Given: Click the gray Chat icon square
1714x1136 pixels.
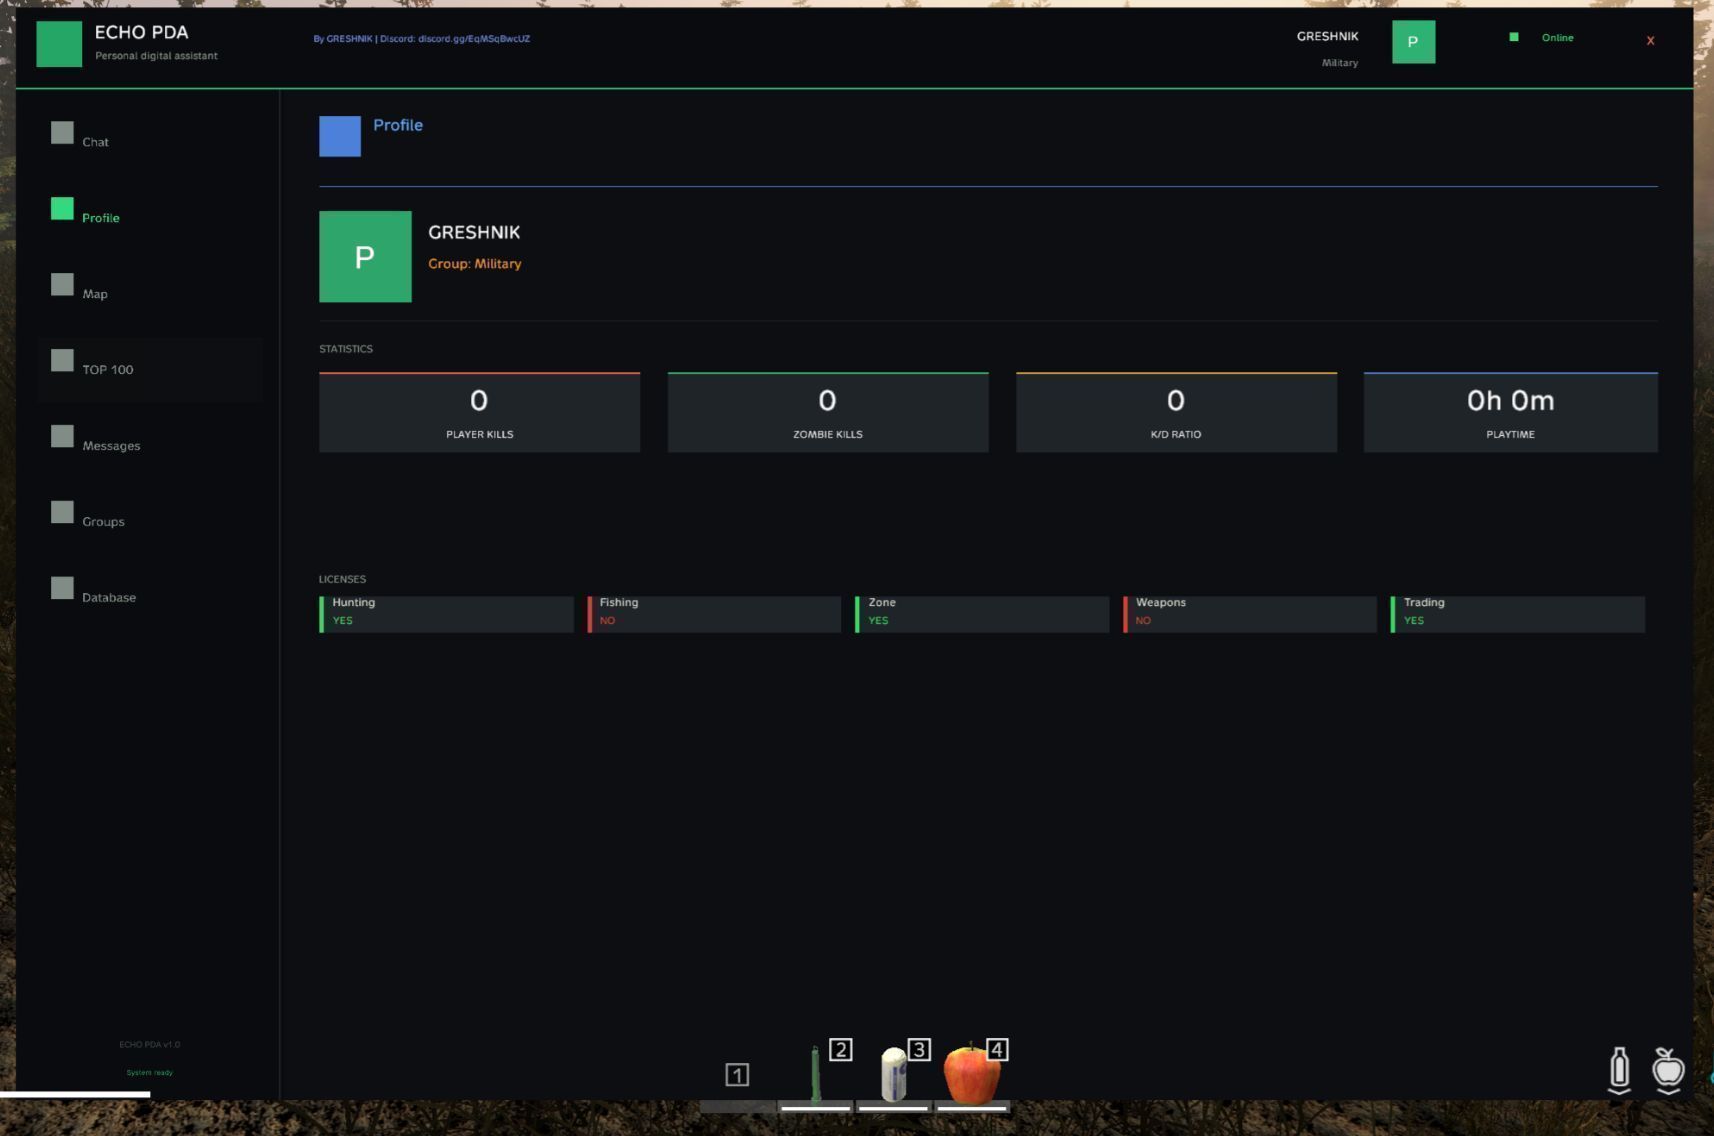Looking at the screenshot, I should 62,133.
